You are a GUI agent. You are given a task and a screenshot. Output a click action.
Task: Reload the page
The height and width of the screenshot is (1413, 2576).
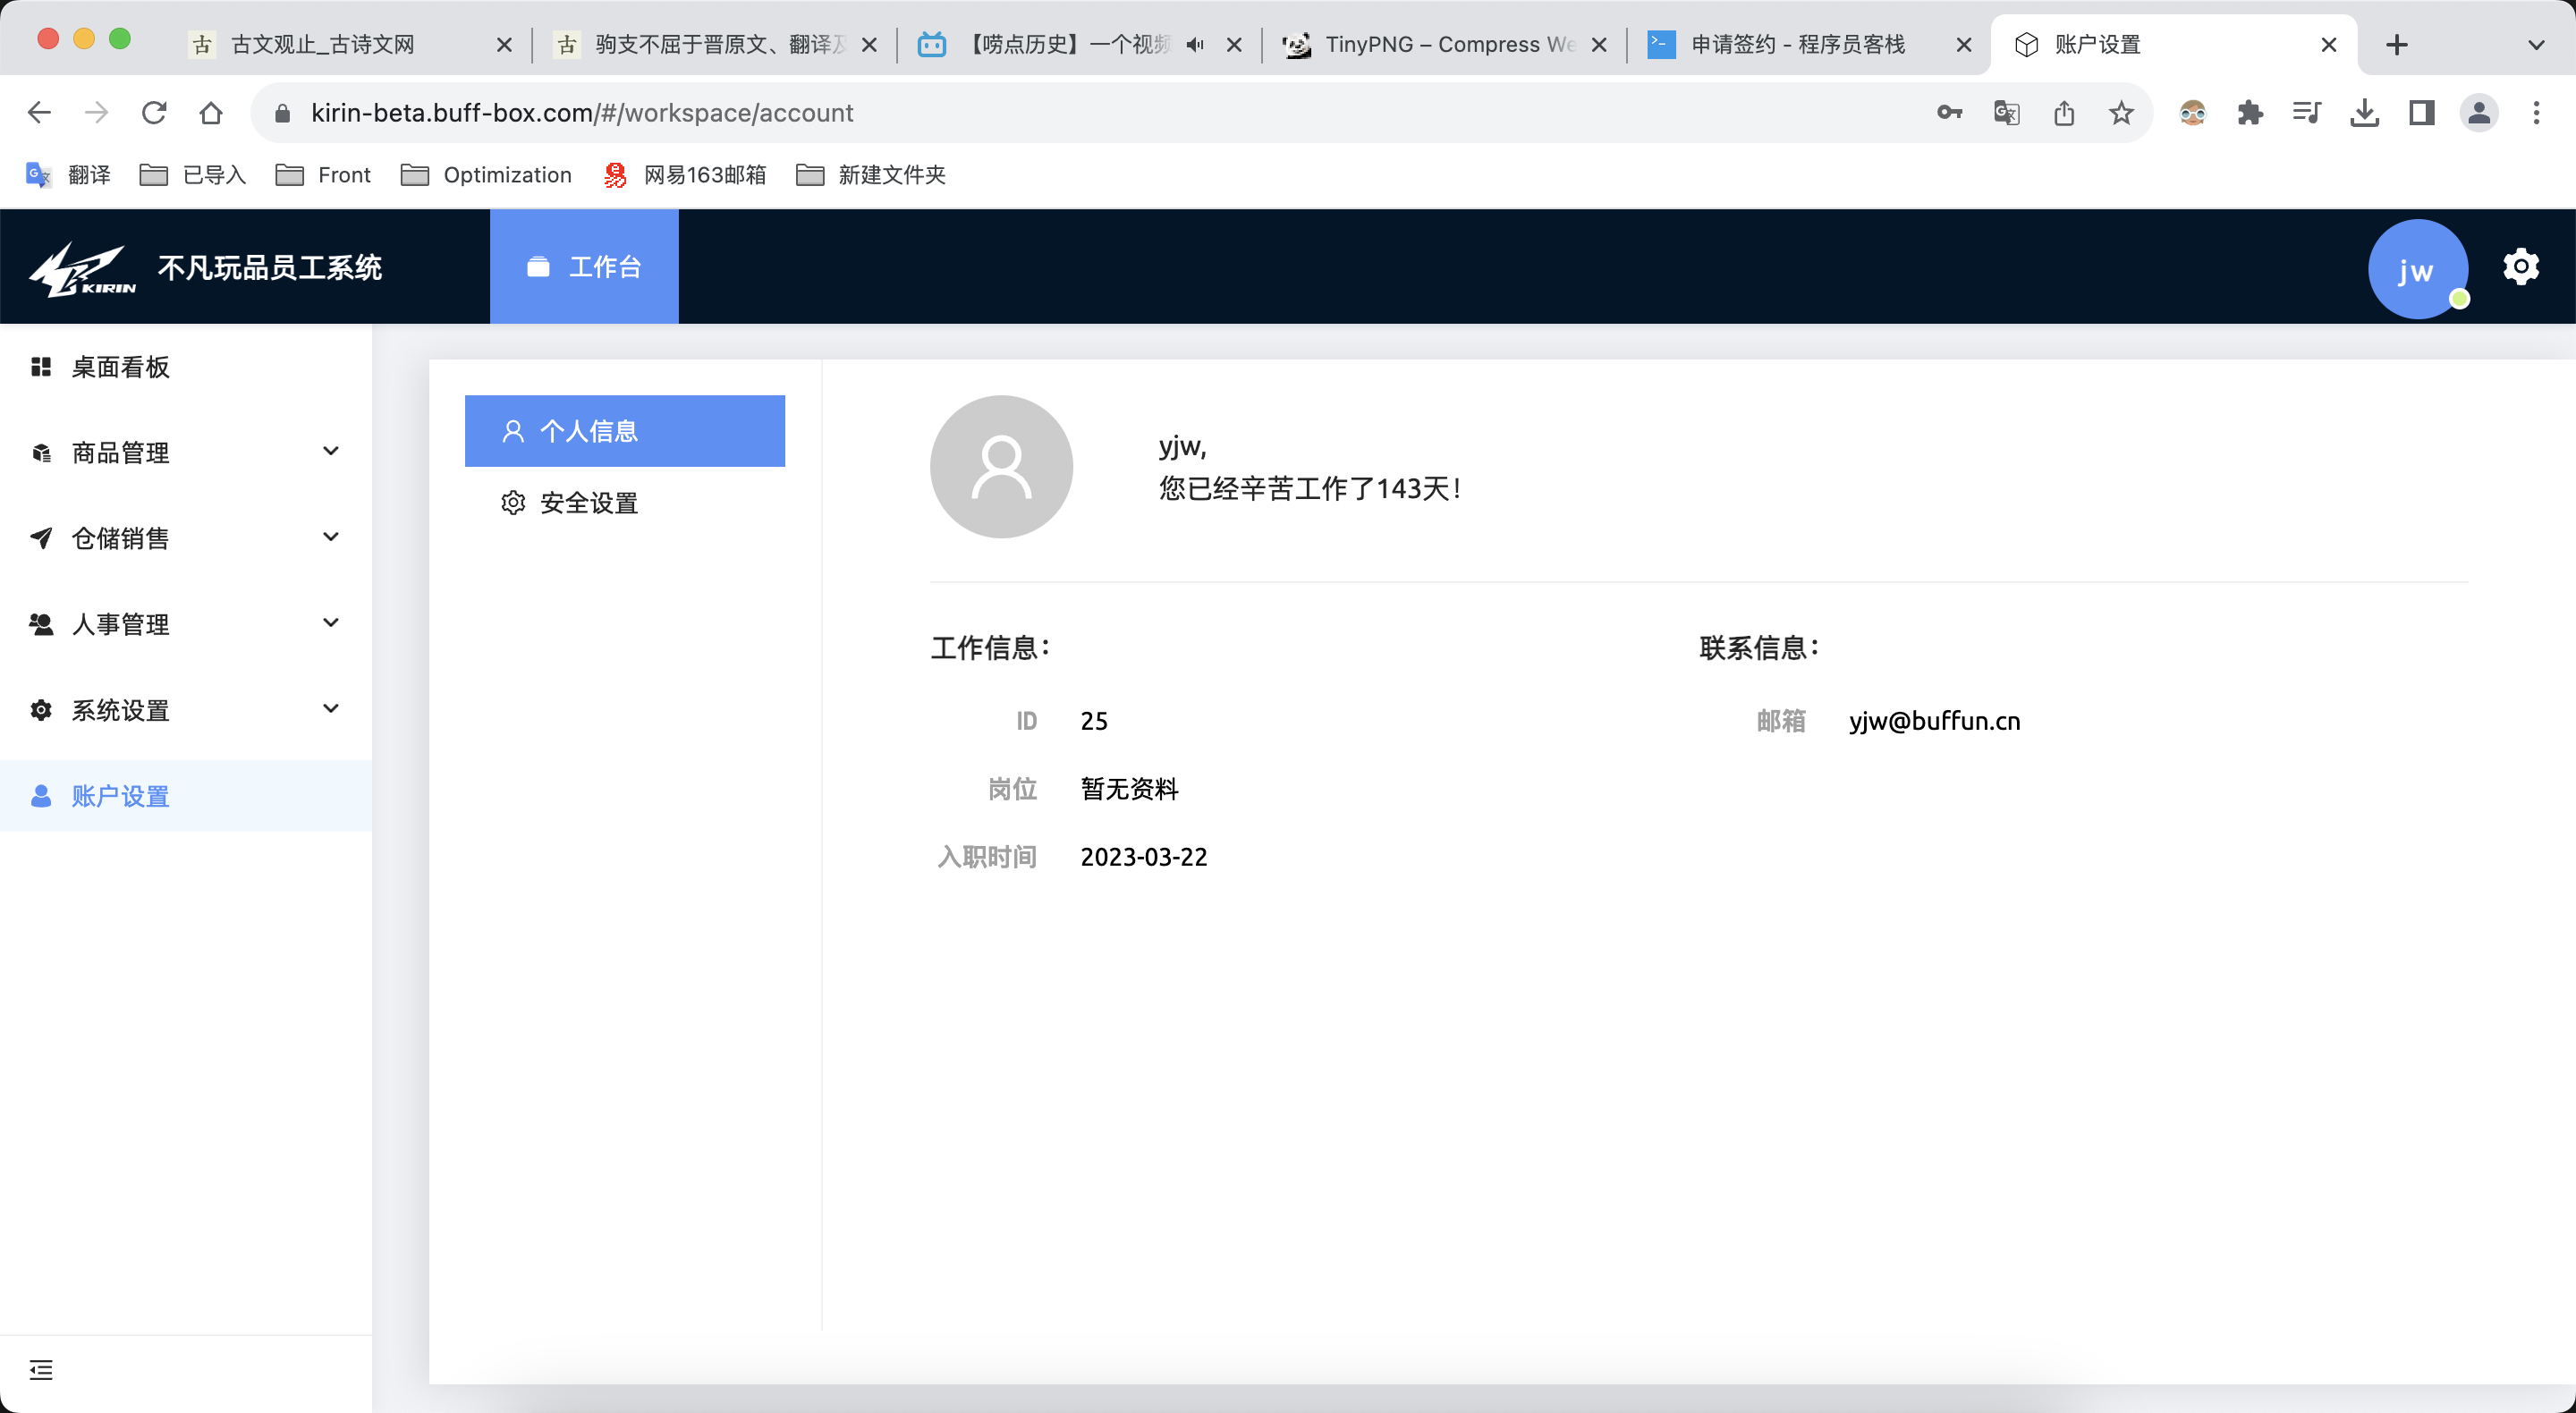point(154,113)
